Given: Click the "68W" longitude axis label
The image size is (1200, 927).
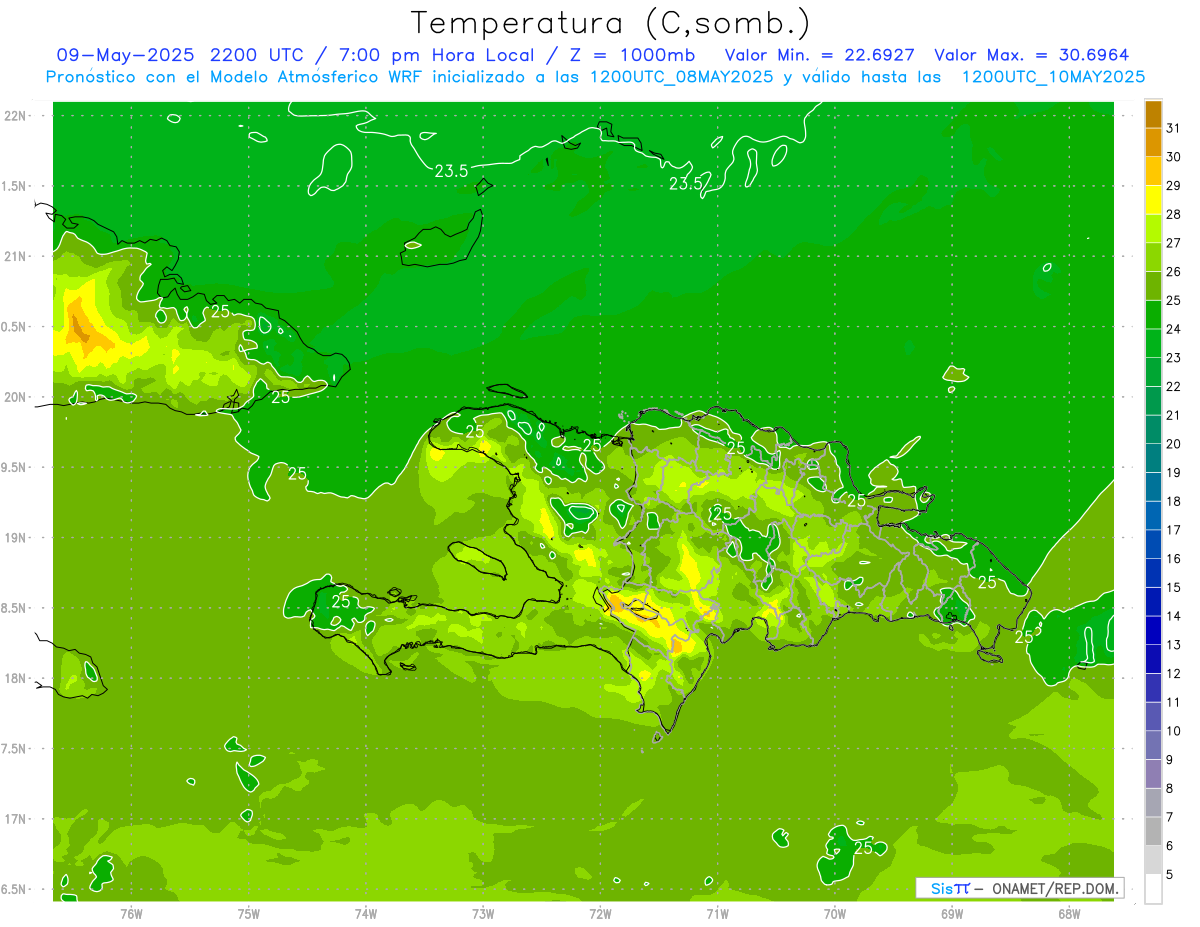Looking at the screenshot, I should (1069, 913).
